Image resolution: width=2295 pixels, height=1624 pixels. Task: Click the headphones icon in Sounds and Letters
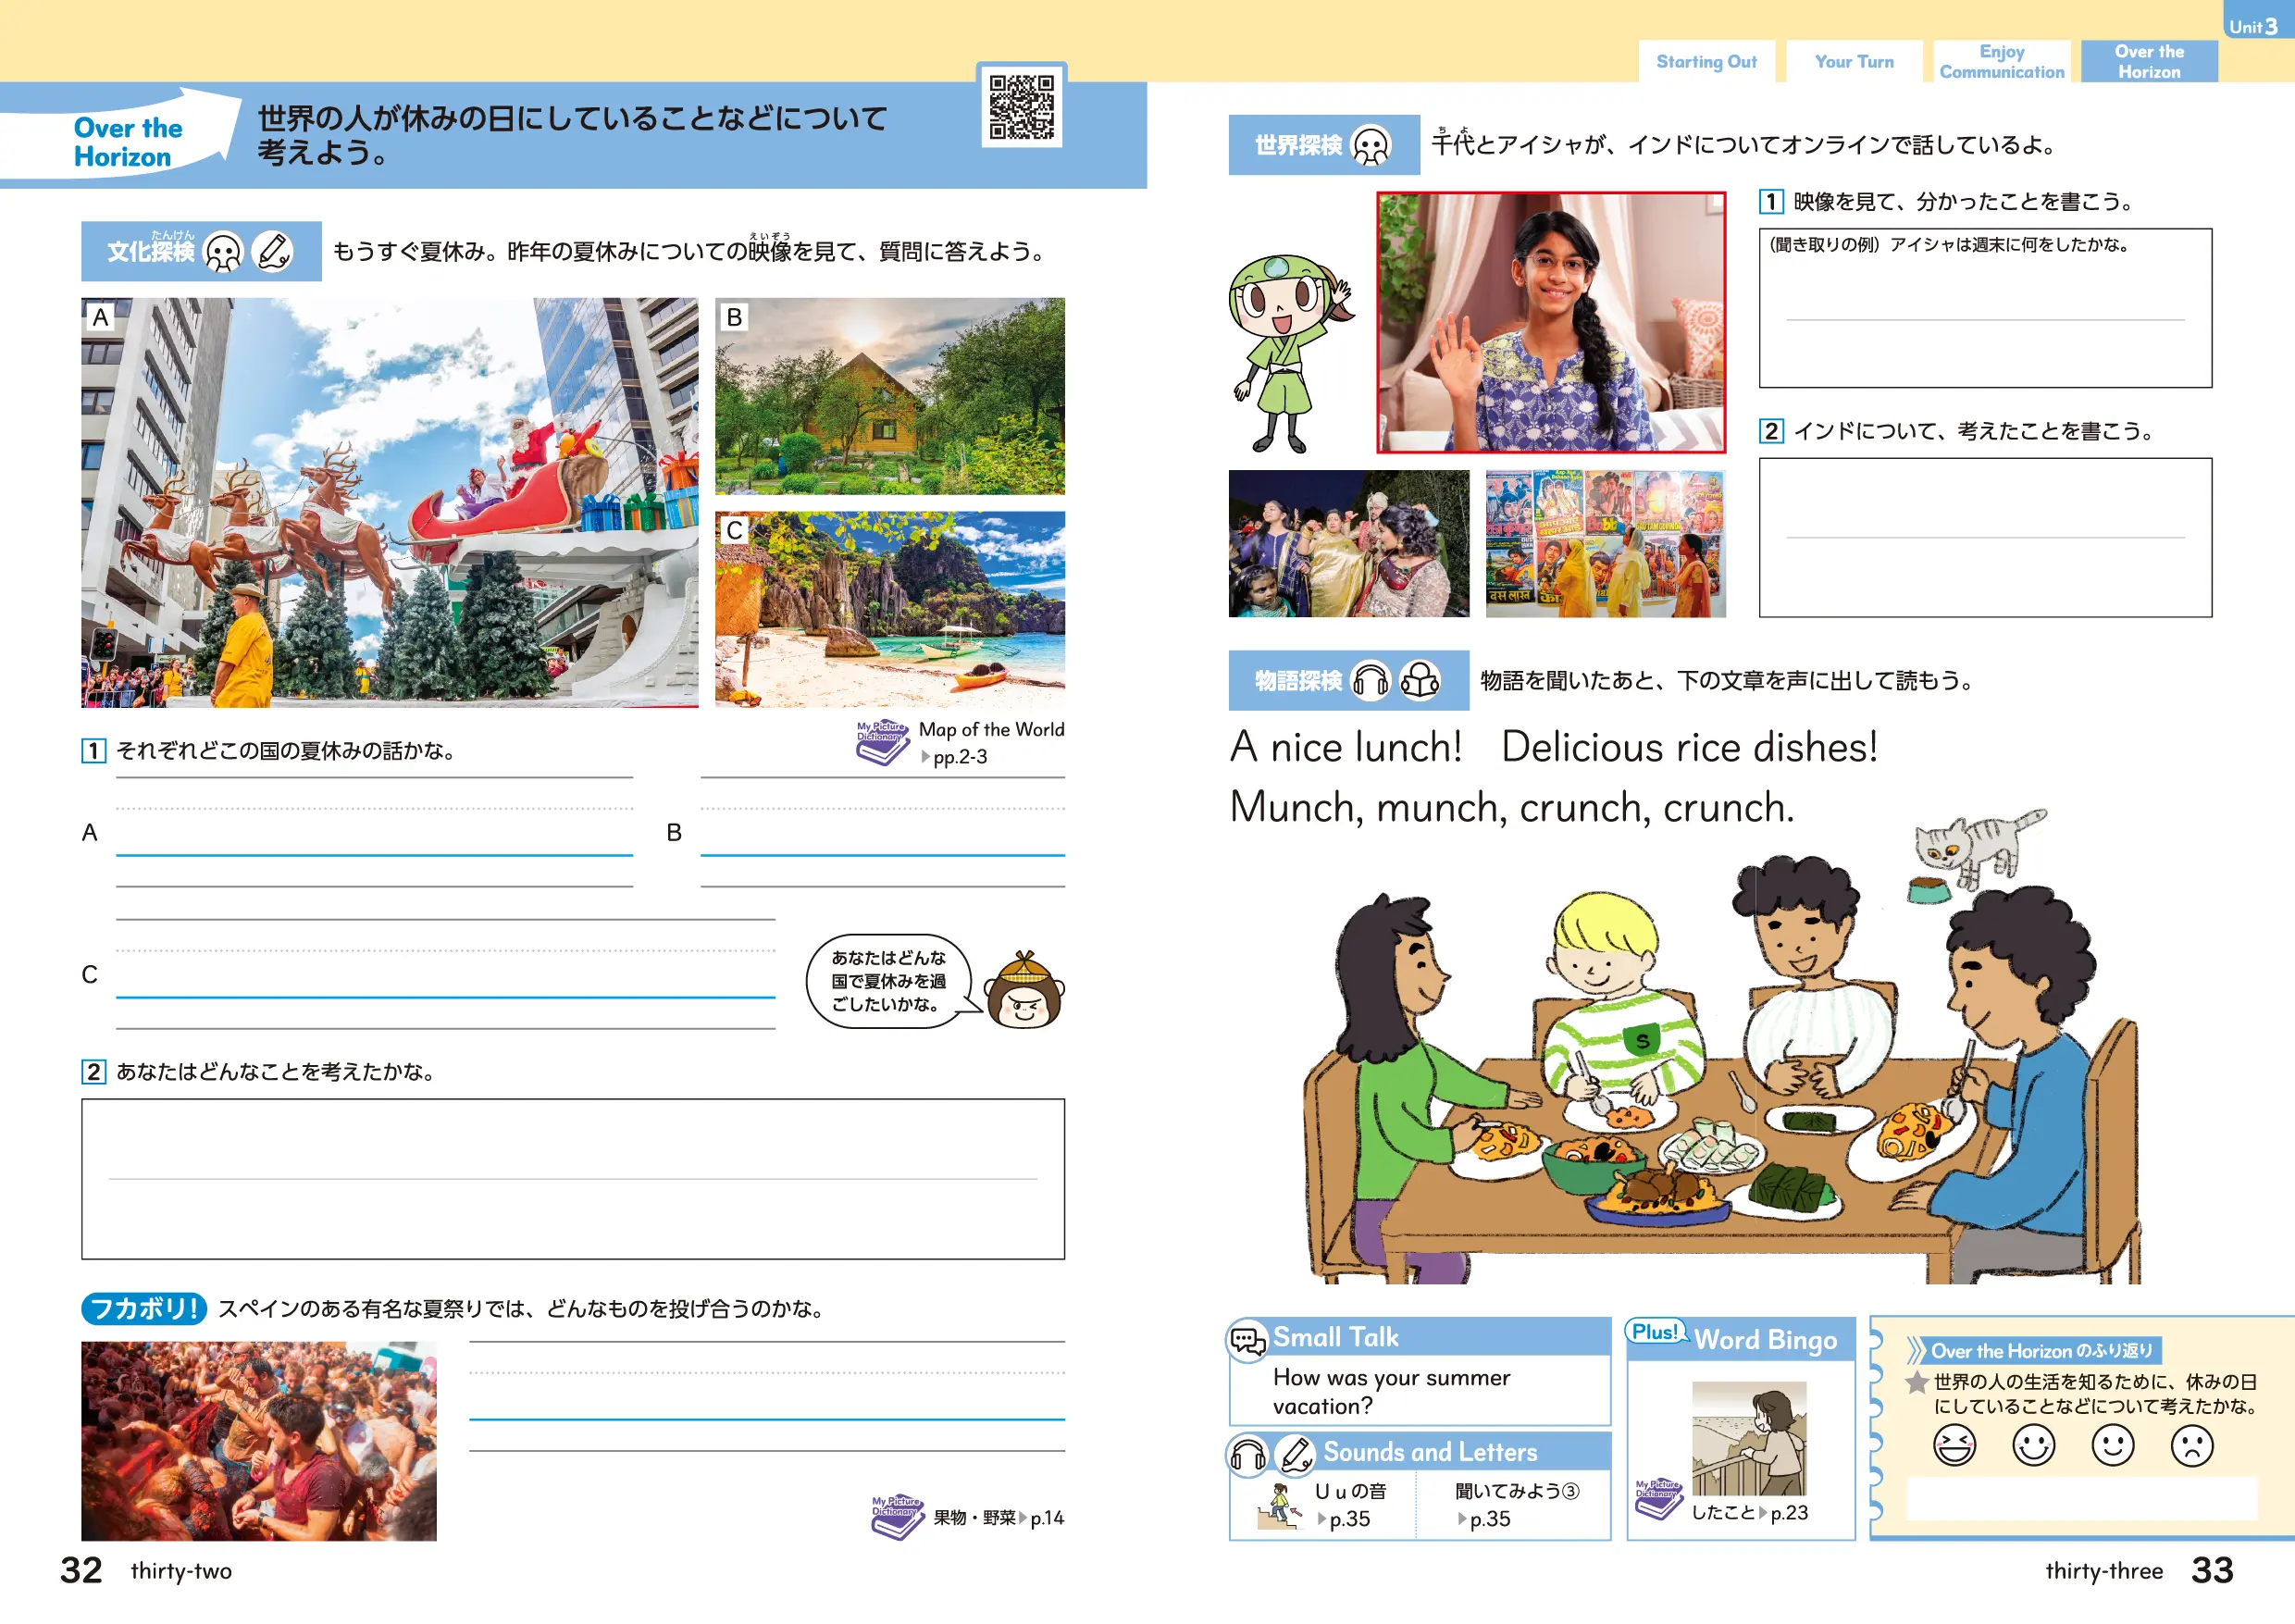(x=1248, y=1454)
